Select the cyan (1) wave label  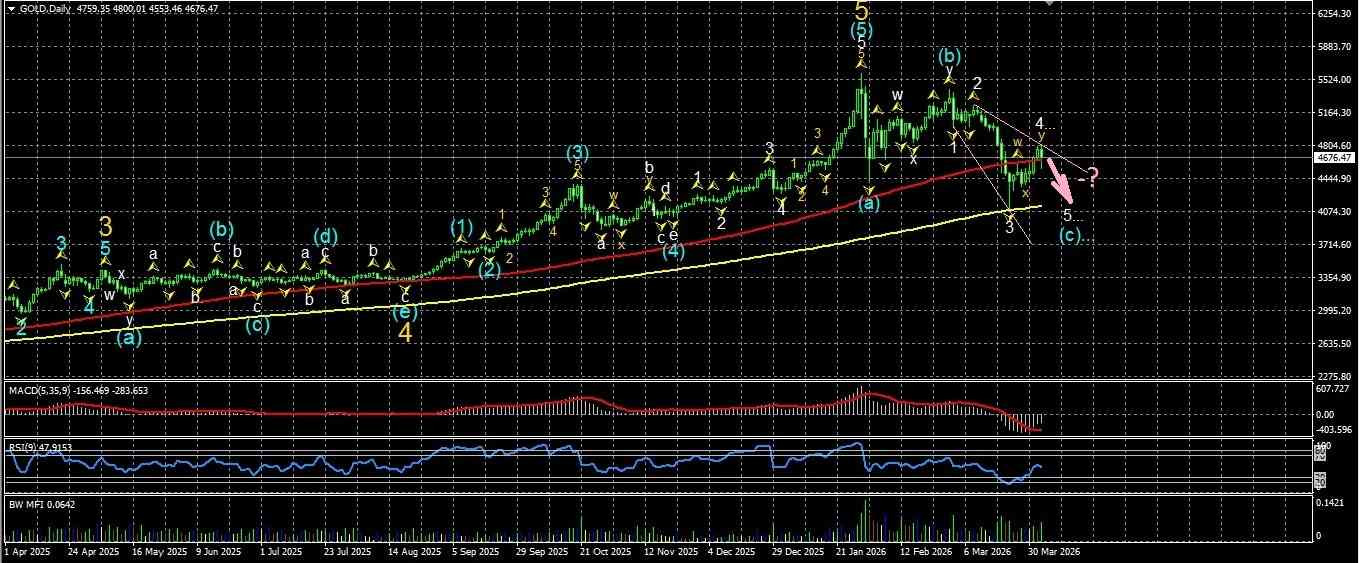coord(461,226)
